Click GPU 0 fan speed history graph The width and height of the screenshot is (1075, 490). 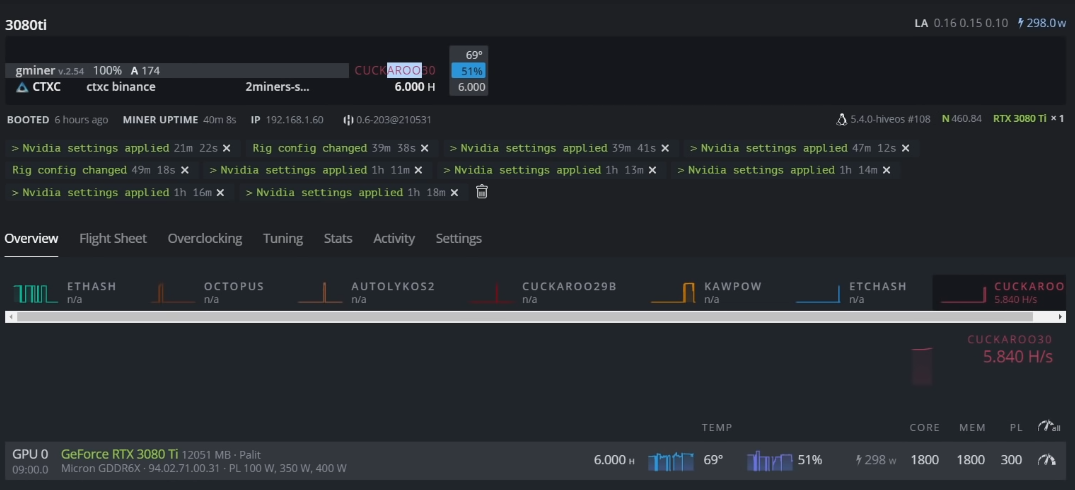769,461
